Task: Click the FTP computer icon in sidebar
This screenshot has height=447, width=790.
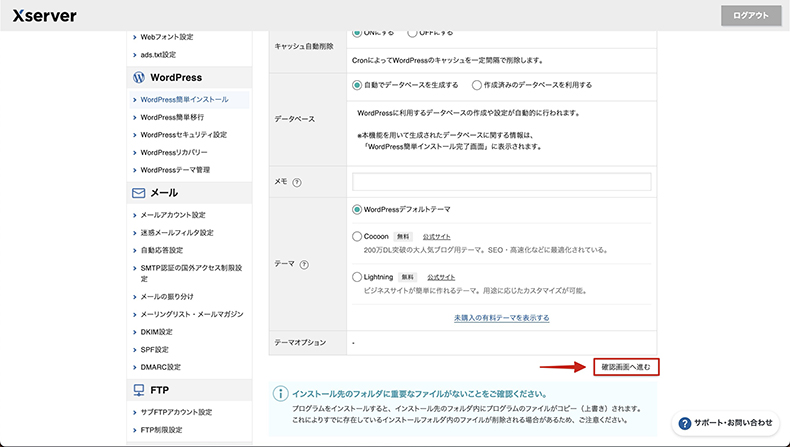Action: pos(139,390)
